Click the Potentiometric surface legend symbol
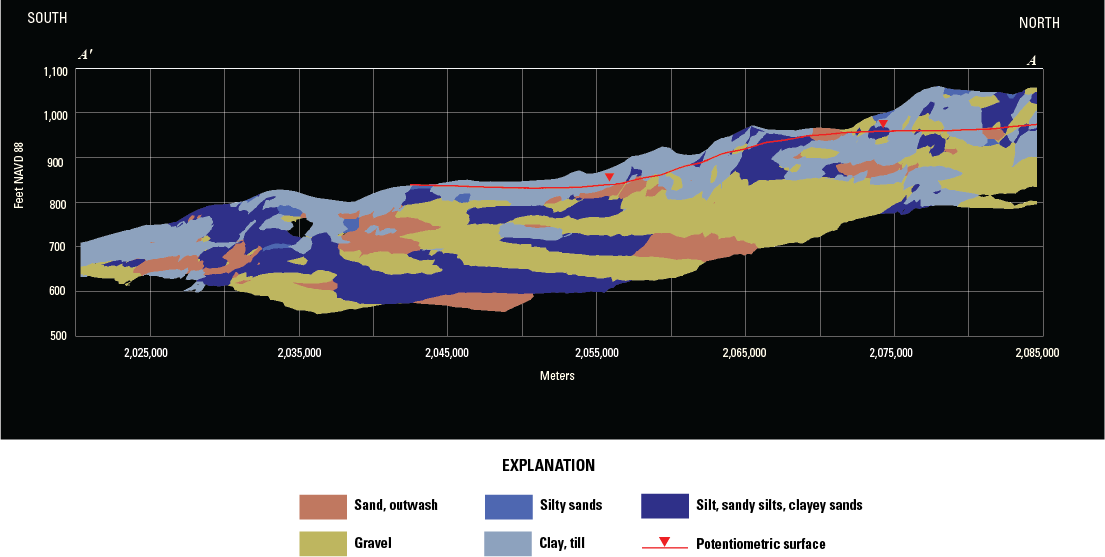The width and height of the screenshot is (1105, 557). (664, 544)
